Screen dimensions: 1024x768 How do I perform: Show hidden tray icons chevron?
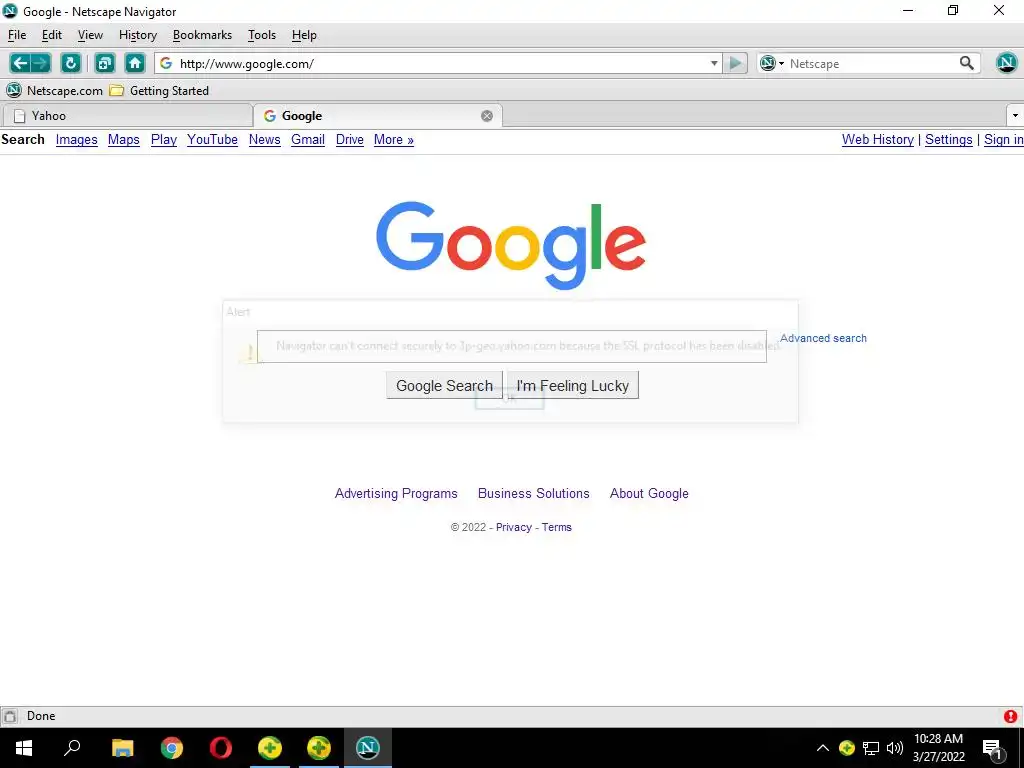click(x=823, y=748)
